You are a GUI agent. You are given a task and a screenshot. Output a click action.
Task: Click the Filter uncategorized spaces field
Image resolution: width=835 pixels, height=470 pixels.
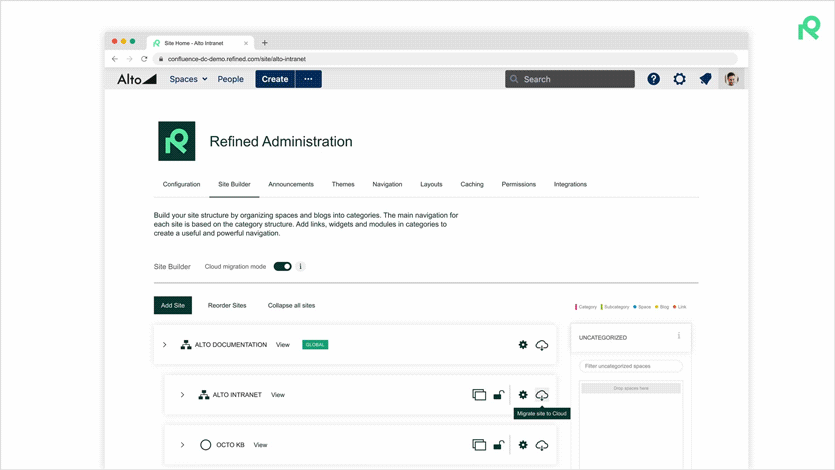(631, 366)
